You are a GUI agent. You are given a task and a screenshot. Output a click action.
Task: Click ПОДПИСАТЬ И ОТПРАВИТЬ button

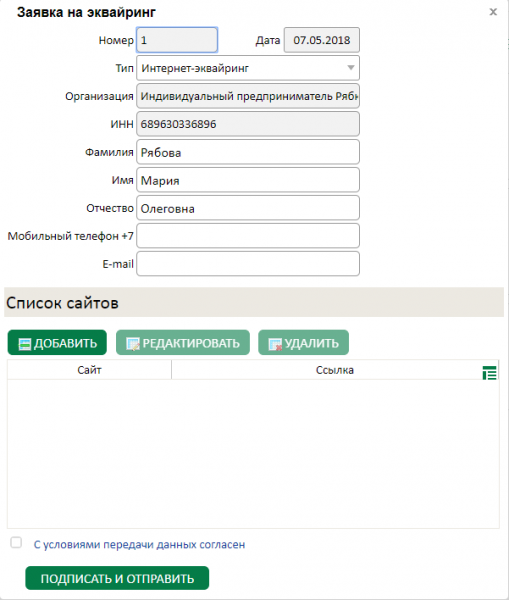(x=117, y=578)
